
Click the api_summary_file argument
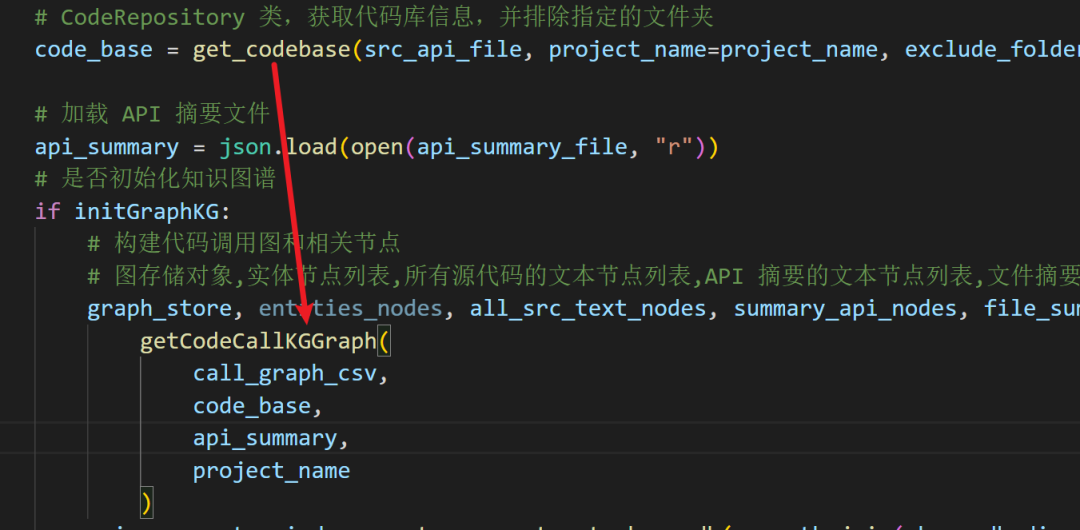(522, 147)
